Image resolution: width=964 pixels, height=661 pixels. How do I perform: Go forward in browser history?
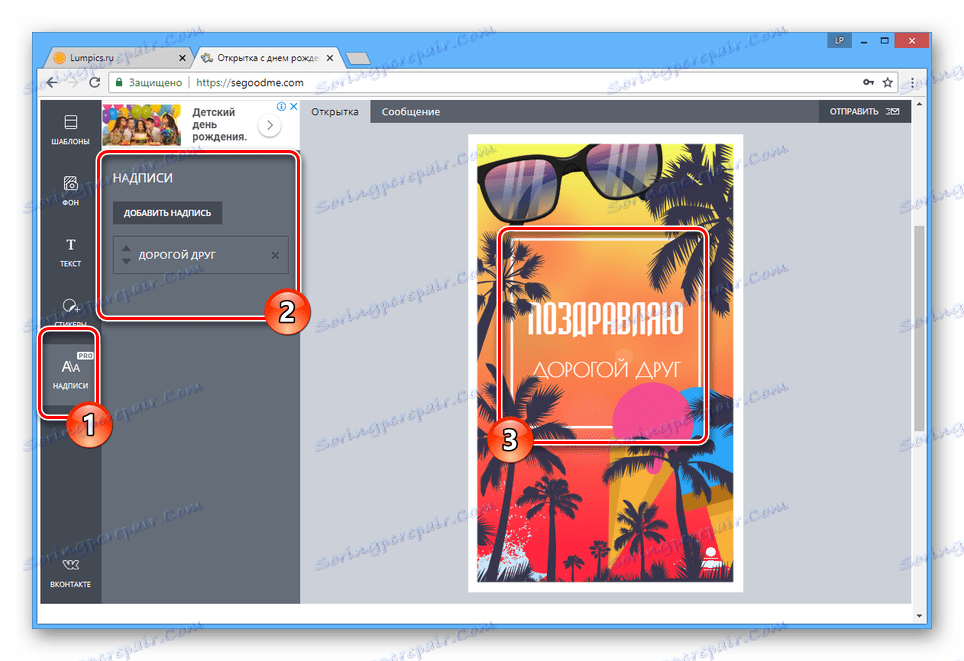[x=73, y=82]
